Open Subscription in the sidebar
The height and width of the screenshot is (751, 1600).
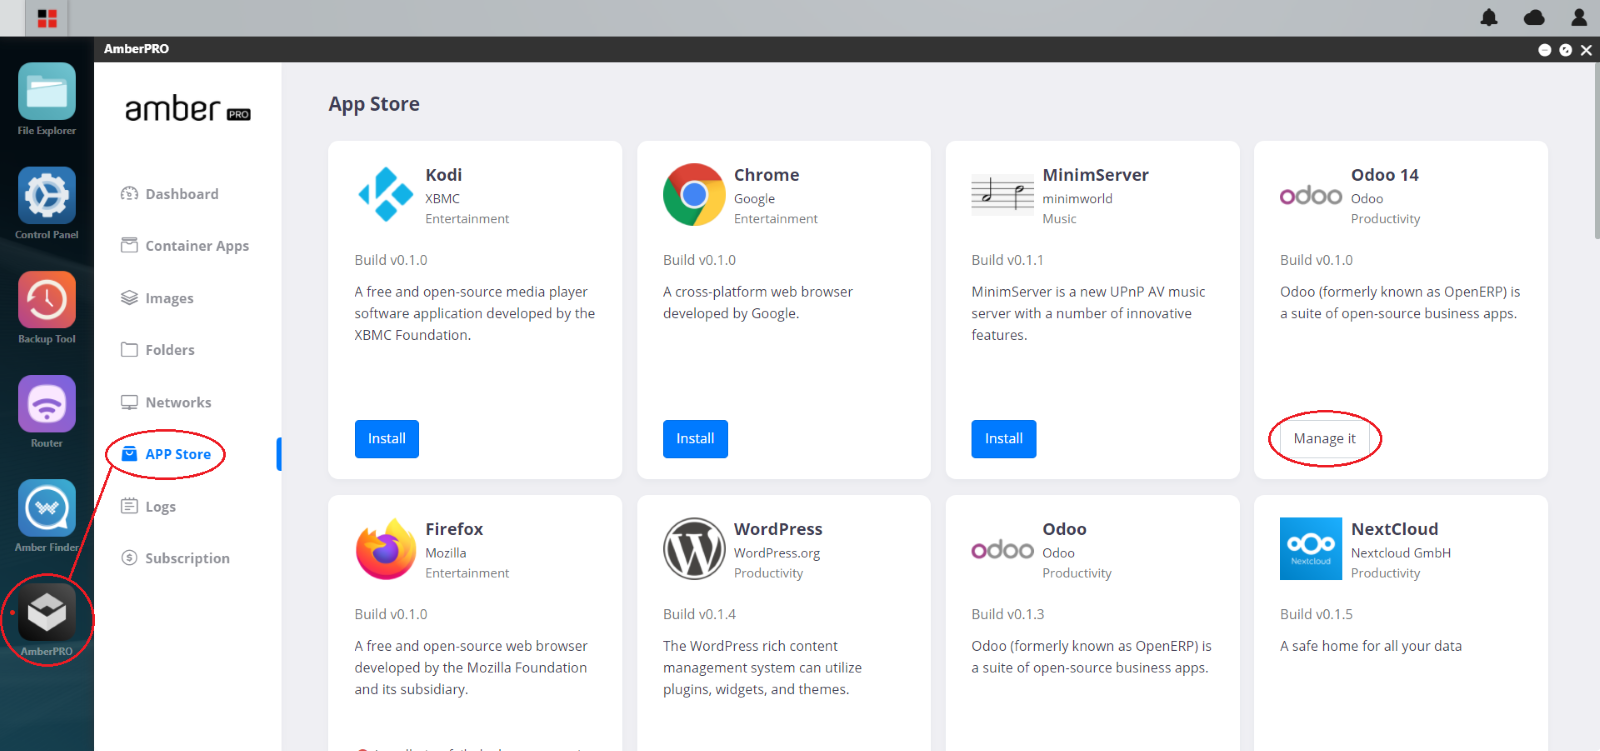175,558
